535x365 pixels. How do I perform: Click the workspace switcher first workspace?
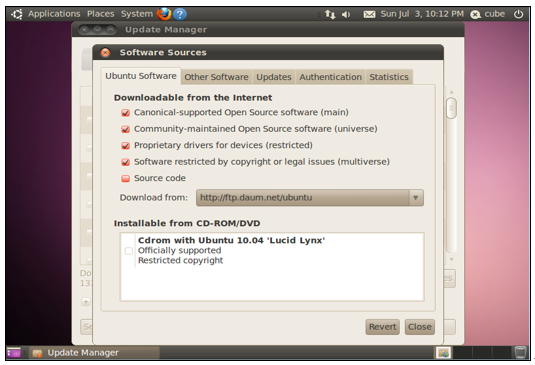[443, 352]
